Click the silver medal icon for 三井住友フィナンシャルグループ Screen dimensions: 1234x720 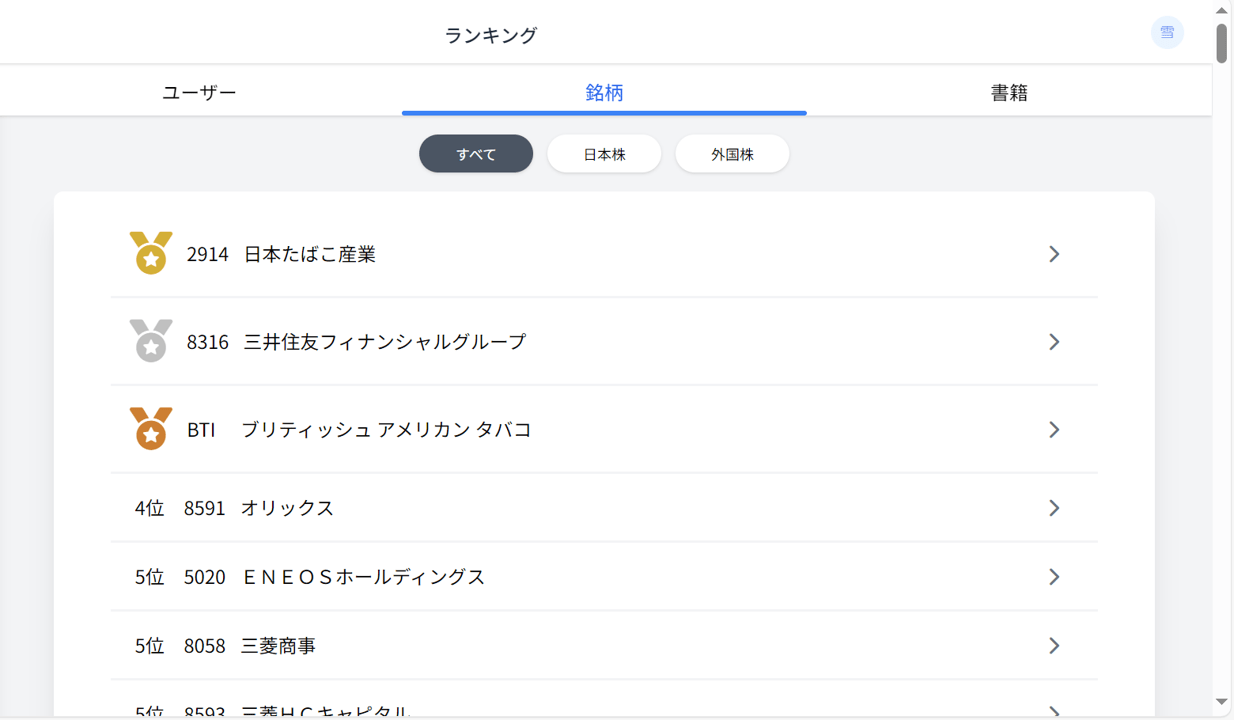[151, 341]
